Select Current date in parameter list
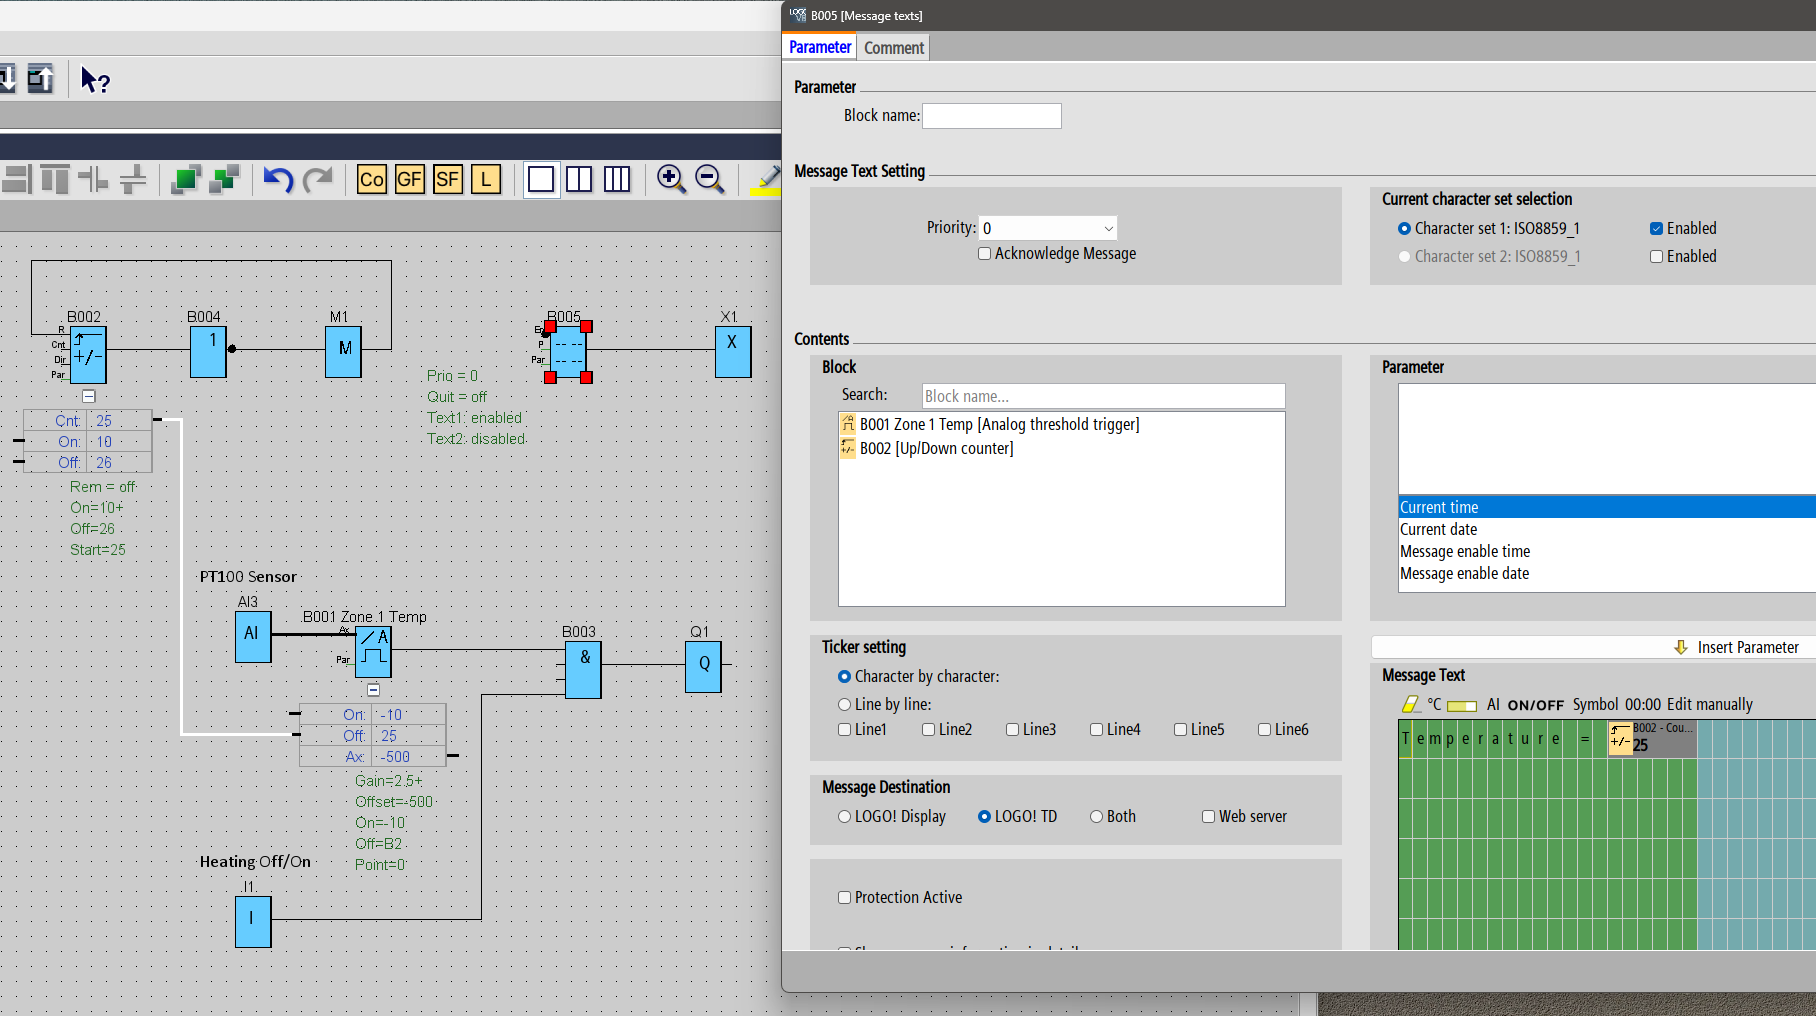Image resolution: width=1816 pixels, height=1016 pixels. point(1438,530)
